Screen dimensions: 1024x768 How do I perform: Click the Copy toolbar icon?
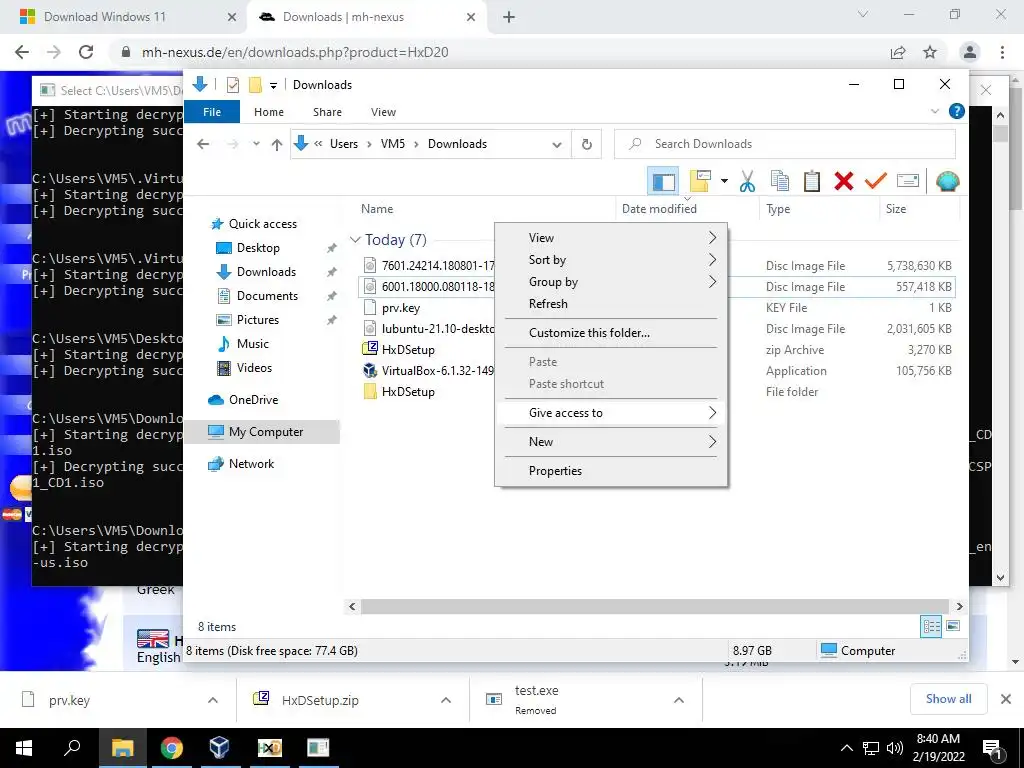coord(779,181)
